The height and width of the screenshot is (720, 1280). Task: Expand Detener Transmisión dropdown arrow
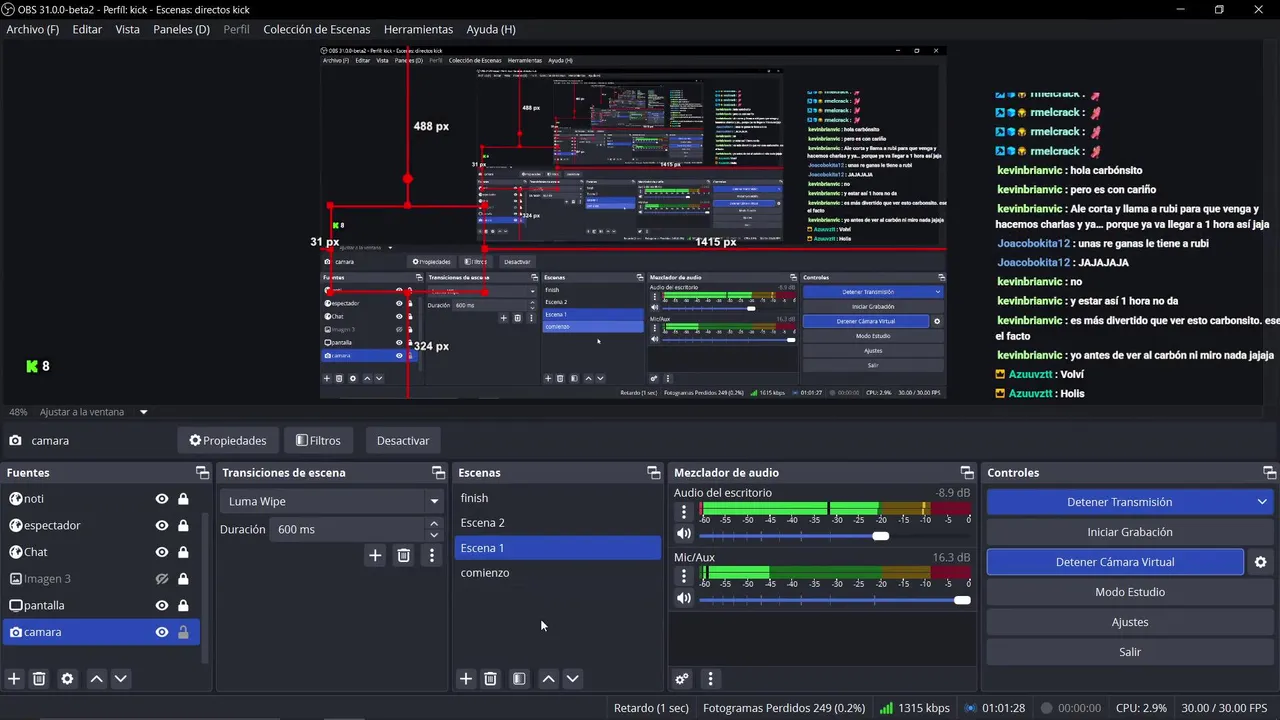pyautogui.click(x=1262, y=502)
